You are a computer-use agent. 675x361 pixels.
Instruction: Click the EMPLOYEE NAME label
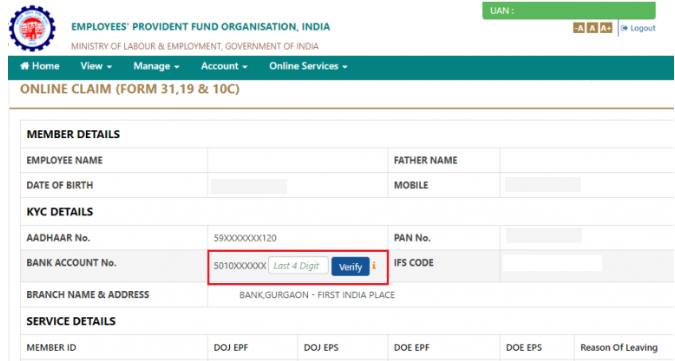[x=65, y=160]
